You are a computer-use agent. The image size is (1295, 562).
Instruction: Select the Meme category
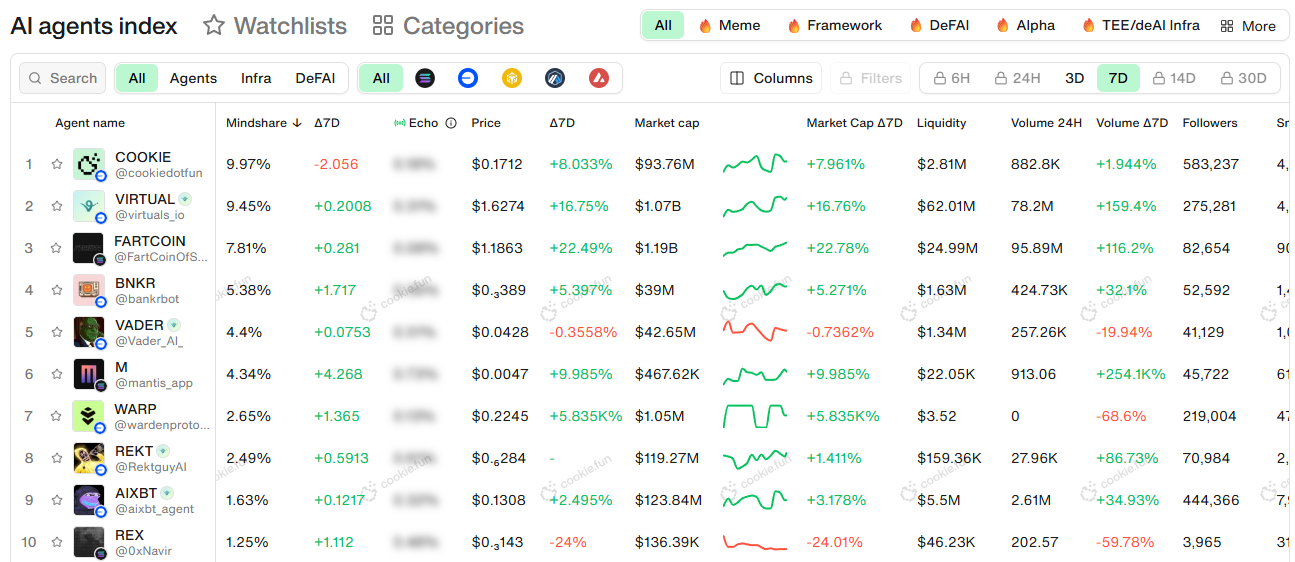729,26
